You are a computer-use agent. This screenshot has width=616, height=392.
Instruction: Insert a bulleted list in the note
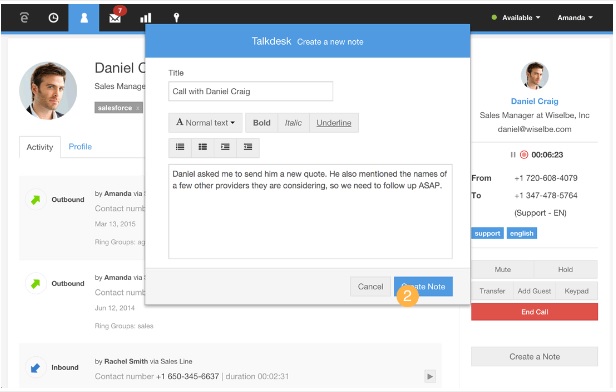coord(180,147)
